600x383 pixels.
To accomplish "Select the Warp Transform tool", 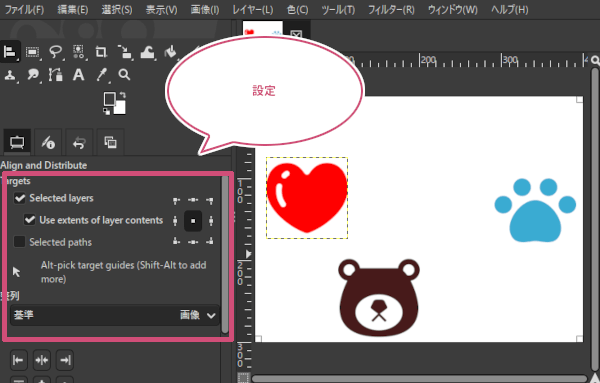I will click(147, 52).
